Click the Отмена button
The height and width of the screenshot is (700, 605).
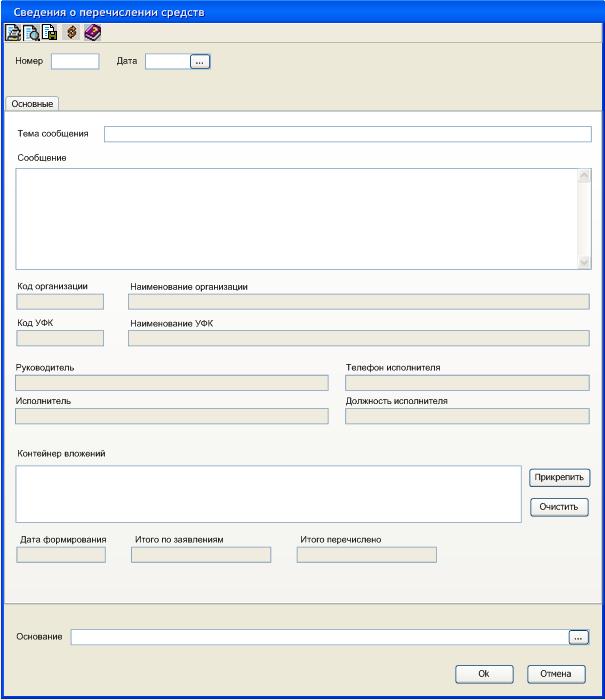pos(556,674)
